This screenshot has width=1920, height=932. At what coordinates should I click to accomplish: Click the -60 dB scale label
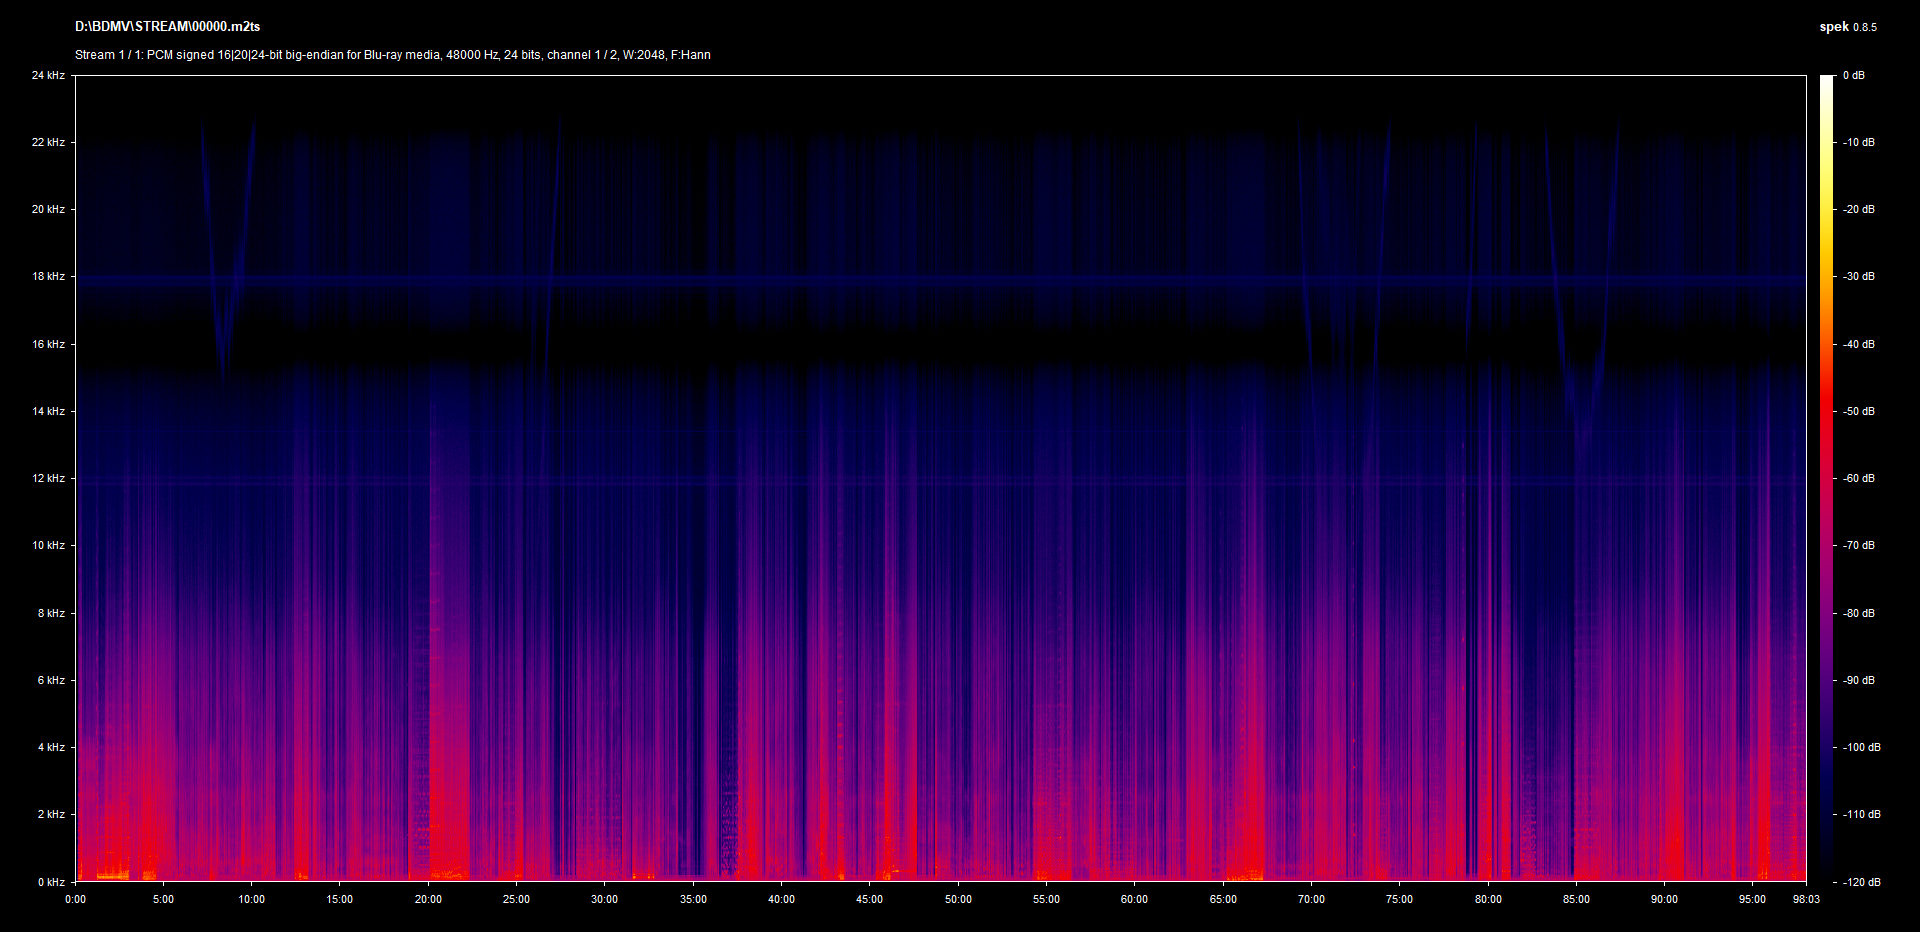pos(1859,478)
